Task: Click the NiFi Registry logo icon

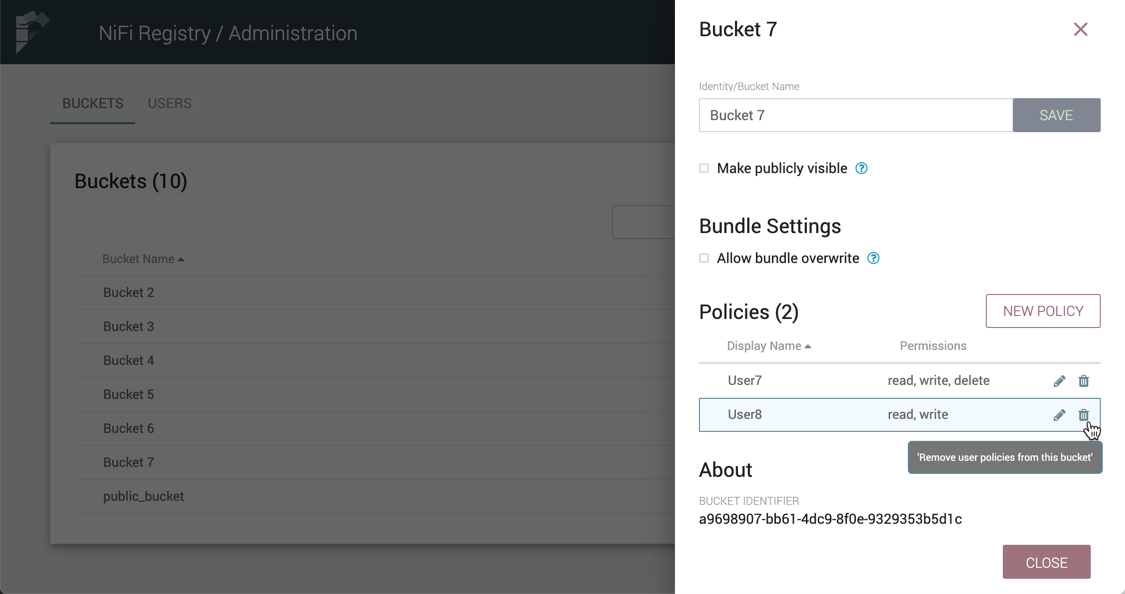Action: 32,32
